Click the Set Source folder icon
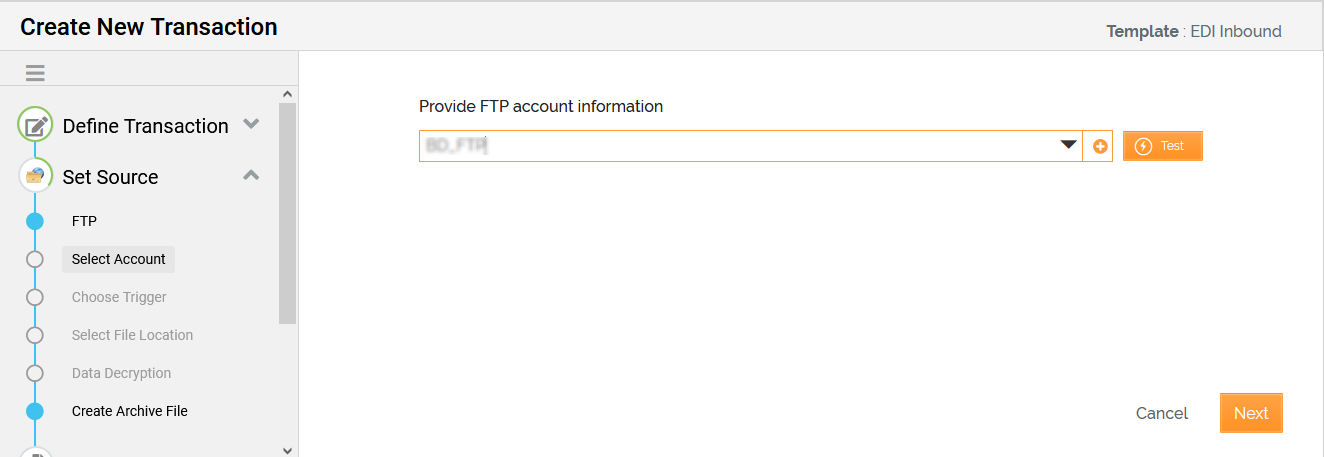Image resolution: width=1324 pixels, height=457 pixels. [x=35, y=177]
